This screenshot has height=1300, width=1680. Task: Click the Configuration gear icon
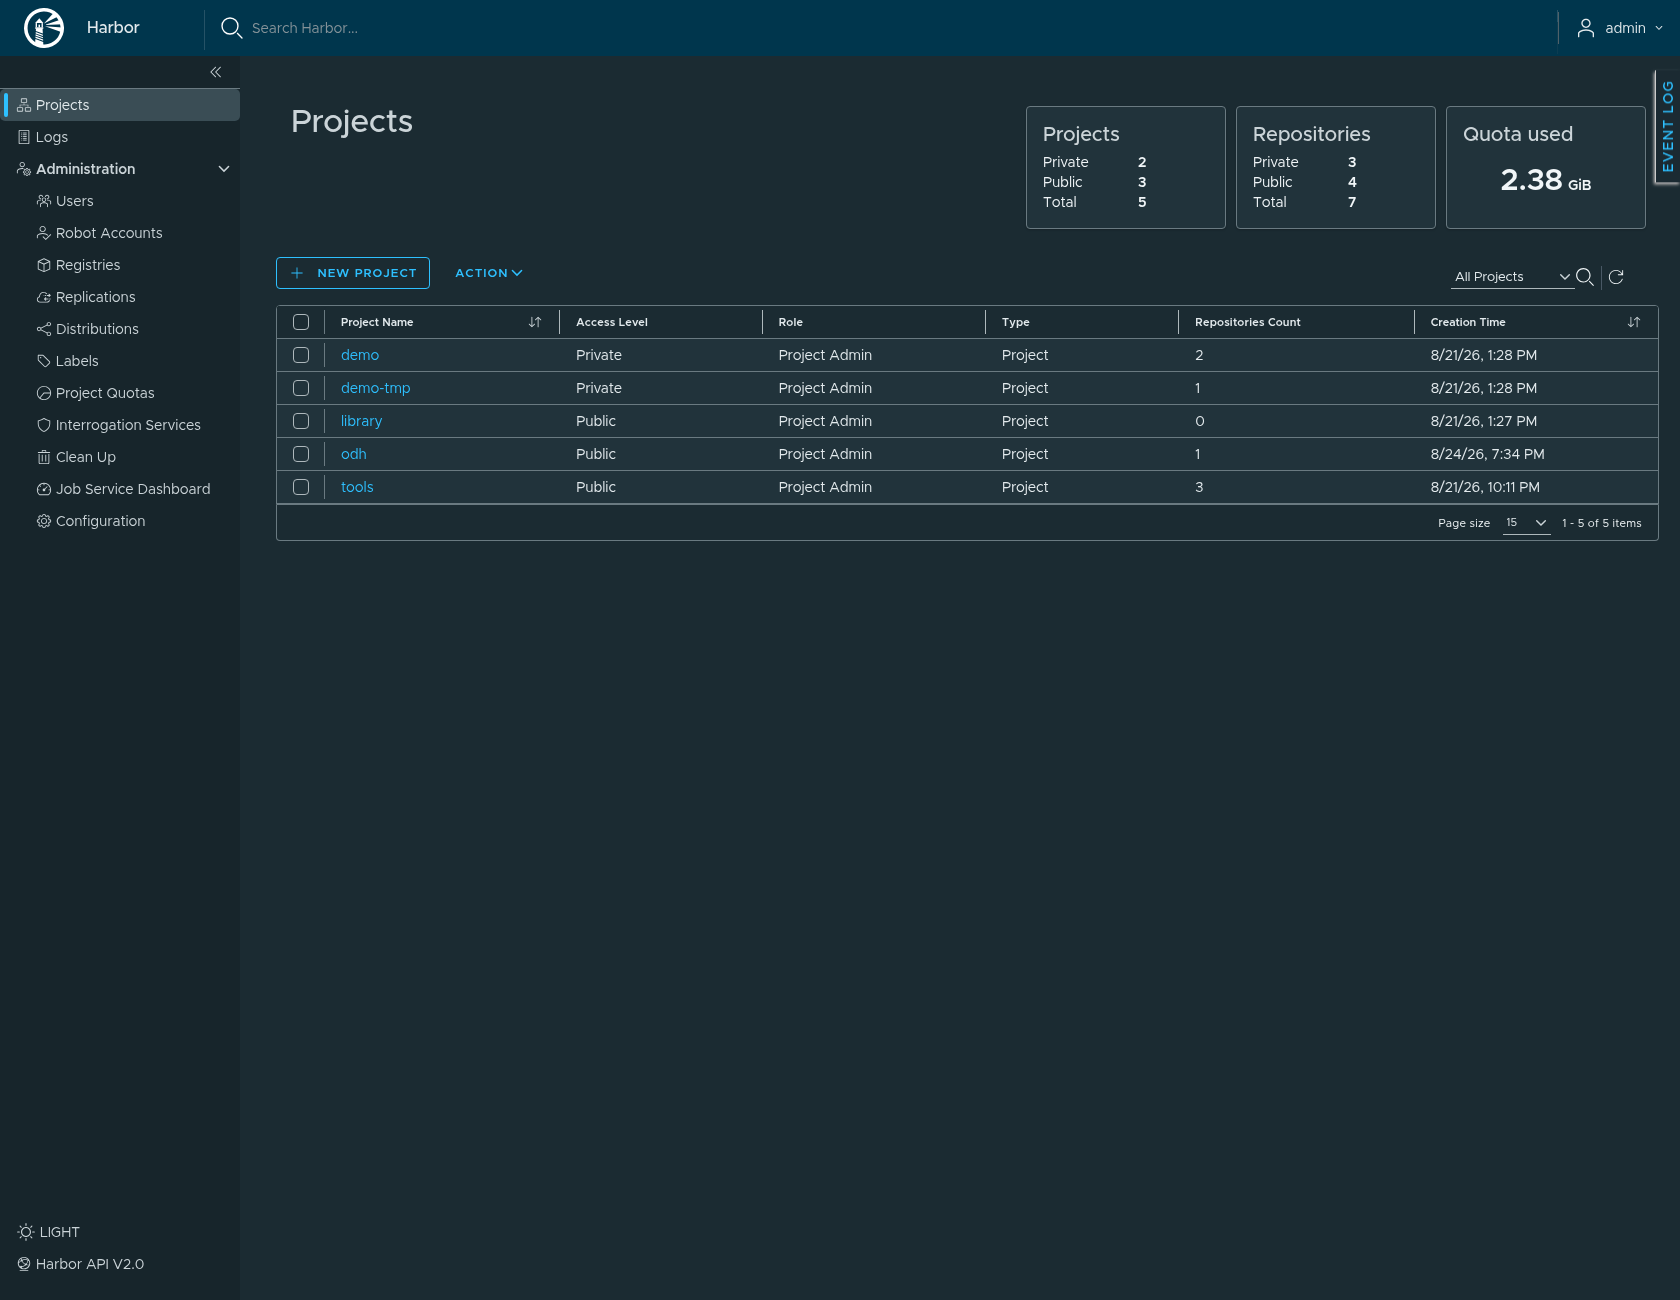click(44, 521)
